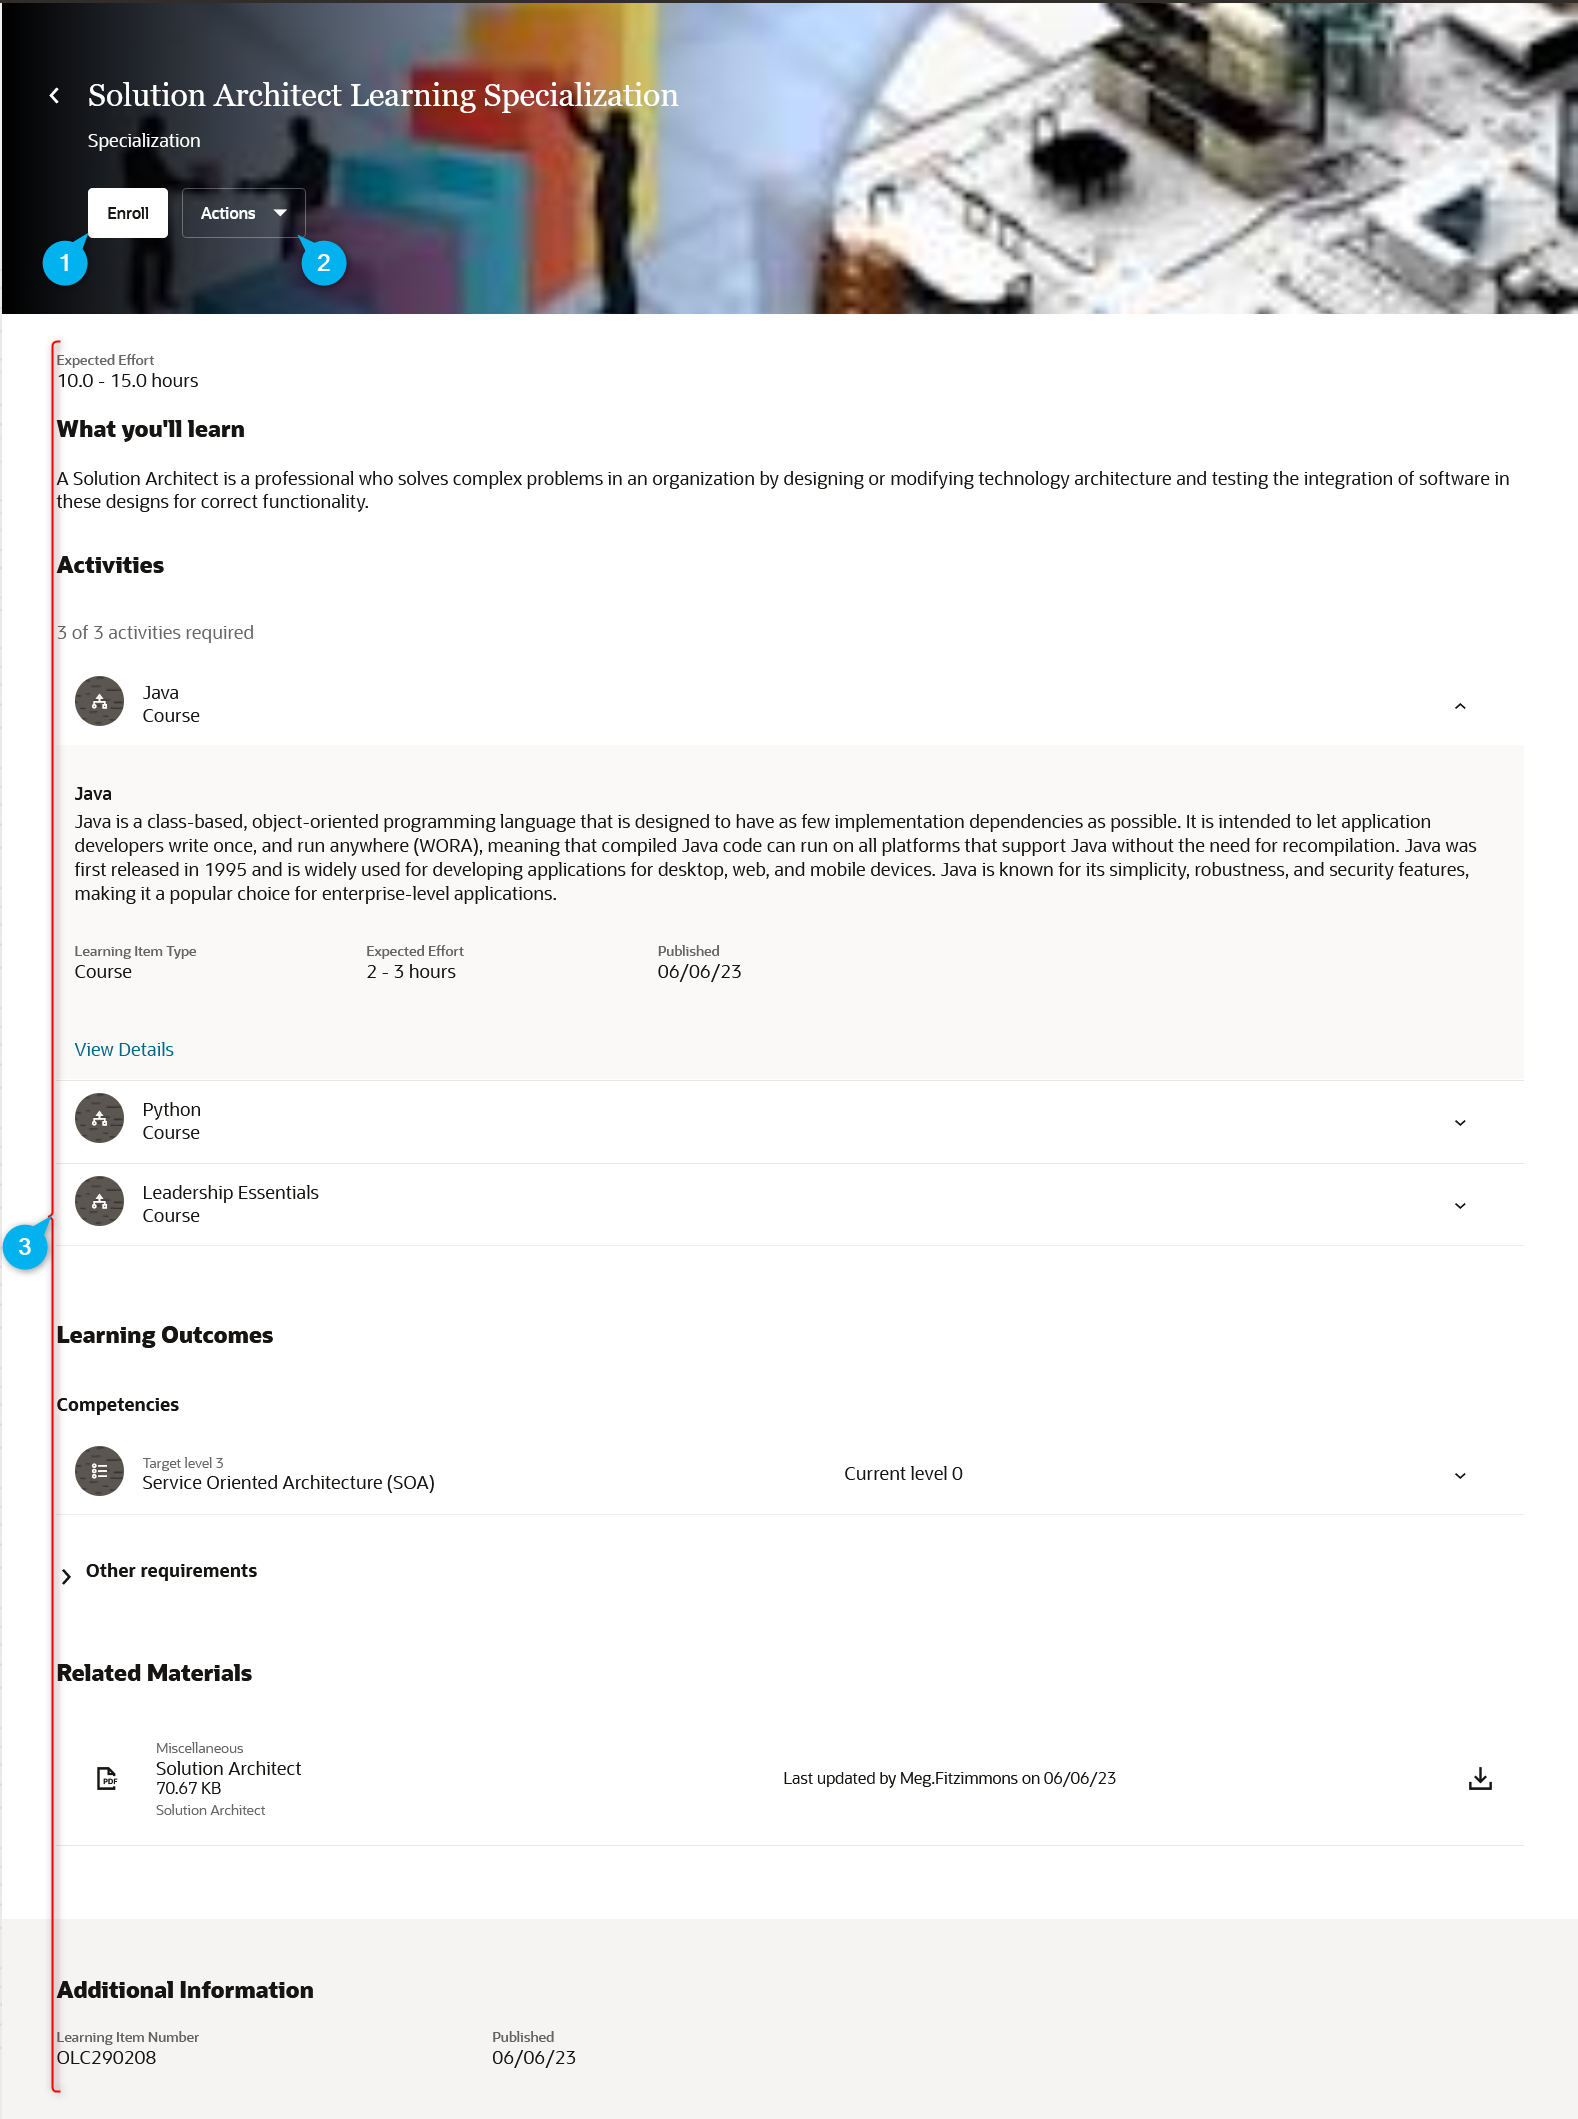Click the Python course title
This screenshot has width=1578, height=2119.
tap(172, 1110)
